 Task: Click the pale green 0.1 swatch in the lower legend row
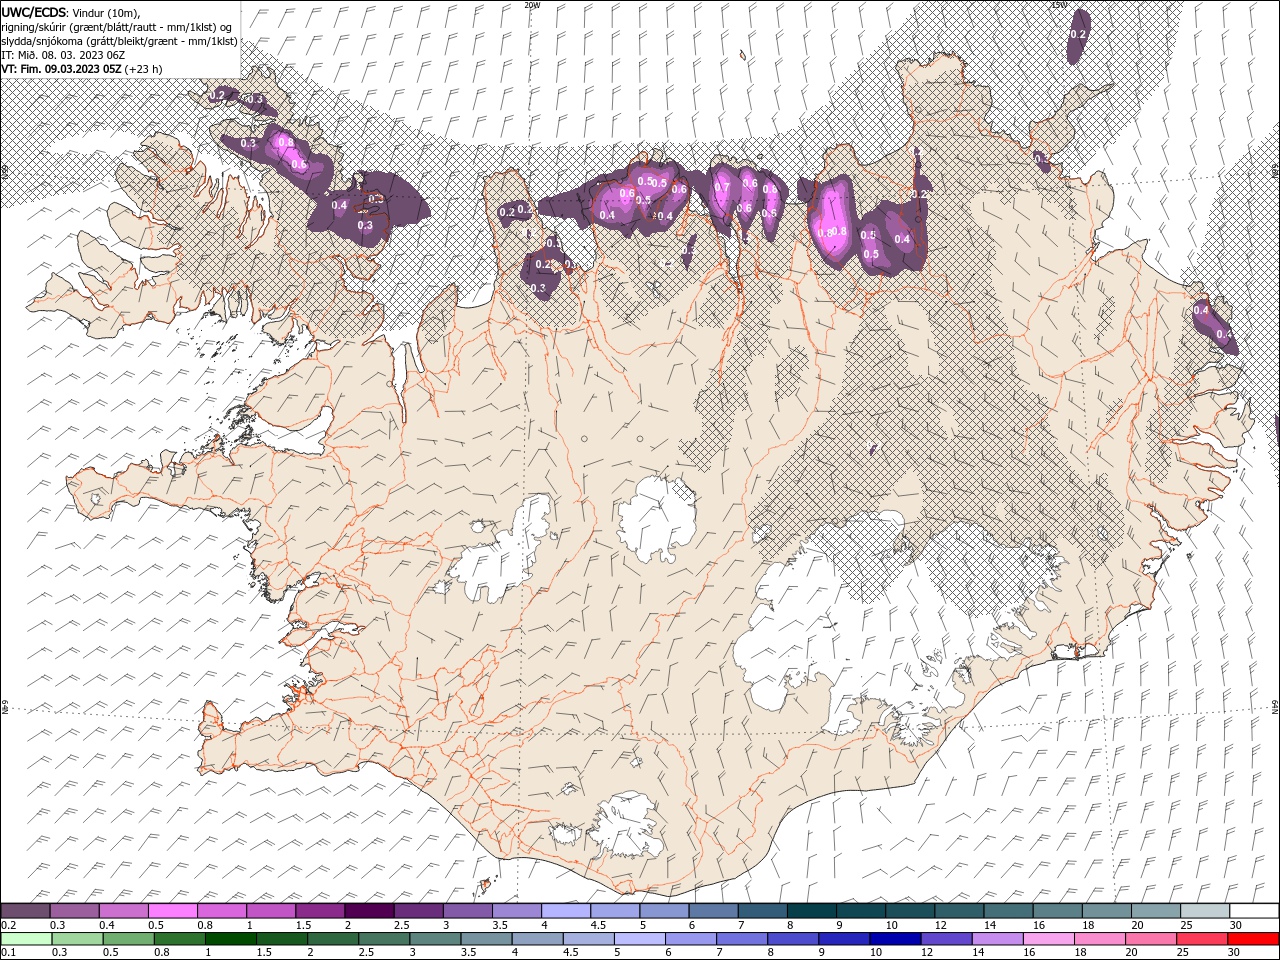[26, 938]
